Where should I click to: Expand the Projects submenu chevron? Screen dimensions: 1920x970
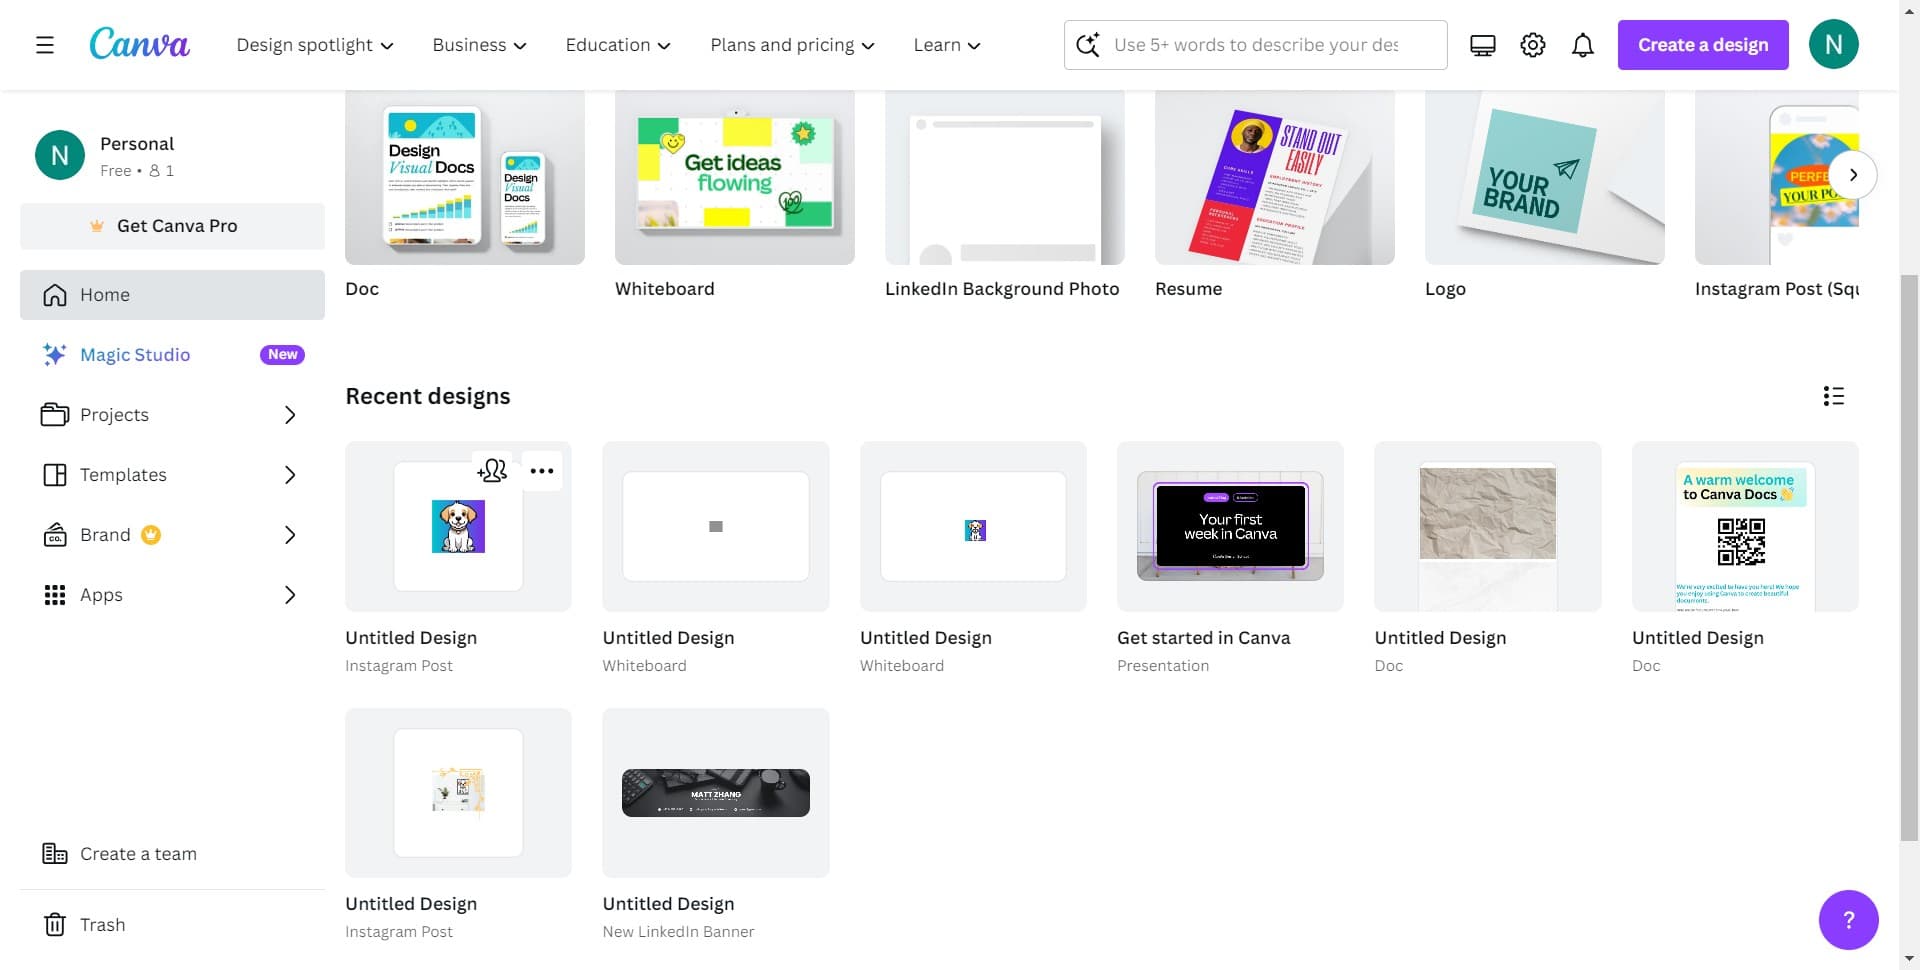click(x=290, y=415)
